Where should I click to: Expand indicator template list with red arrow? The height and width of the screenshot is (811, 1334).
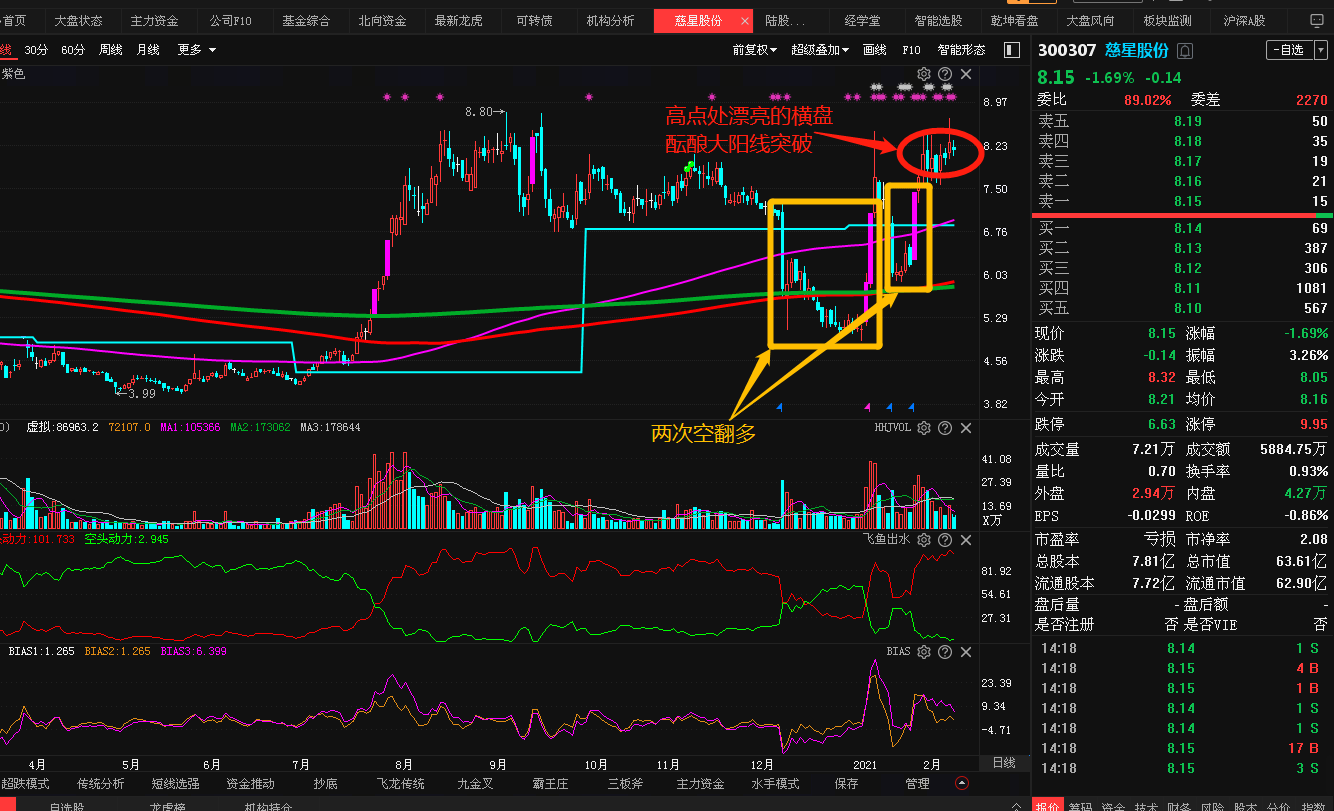coord(961,783)
